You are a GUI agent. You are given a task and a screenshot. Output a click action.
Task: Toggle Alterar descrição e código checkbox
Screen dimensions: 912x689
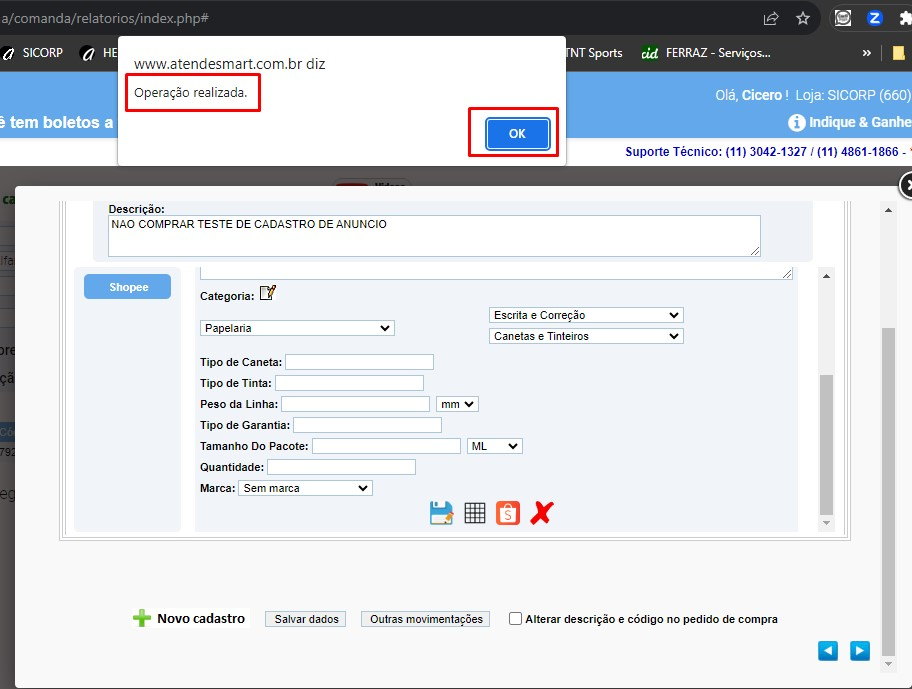tap(515, 619)
